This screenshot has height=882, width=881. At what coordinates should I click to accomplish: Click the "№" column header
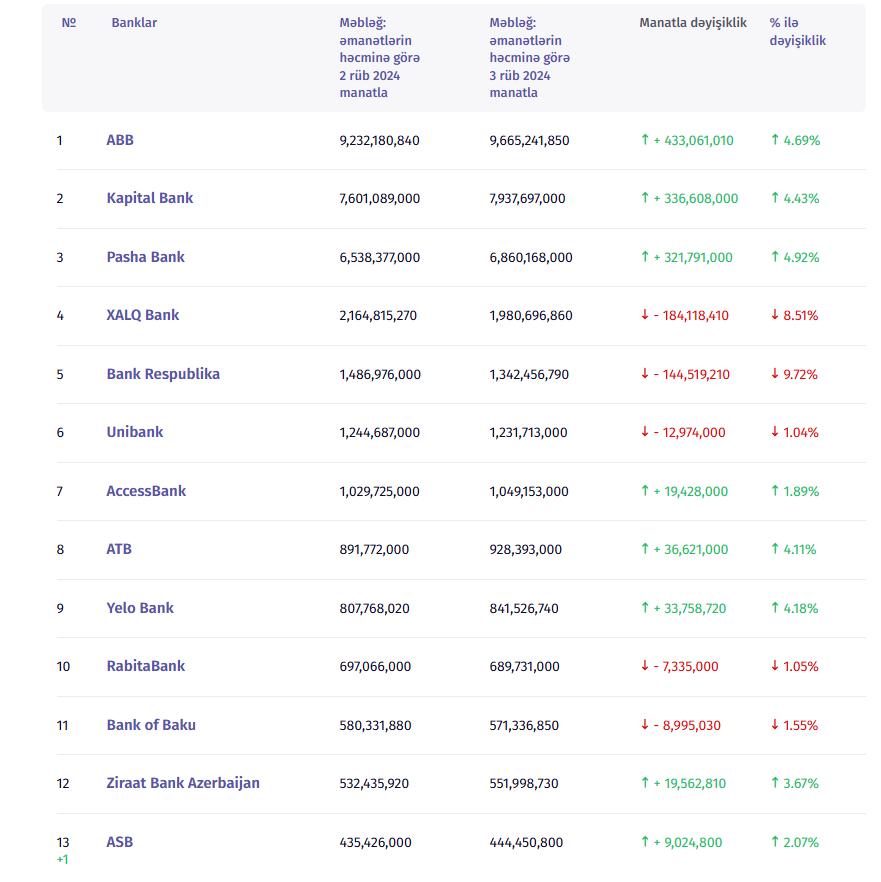[x=69, y=22]
